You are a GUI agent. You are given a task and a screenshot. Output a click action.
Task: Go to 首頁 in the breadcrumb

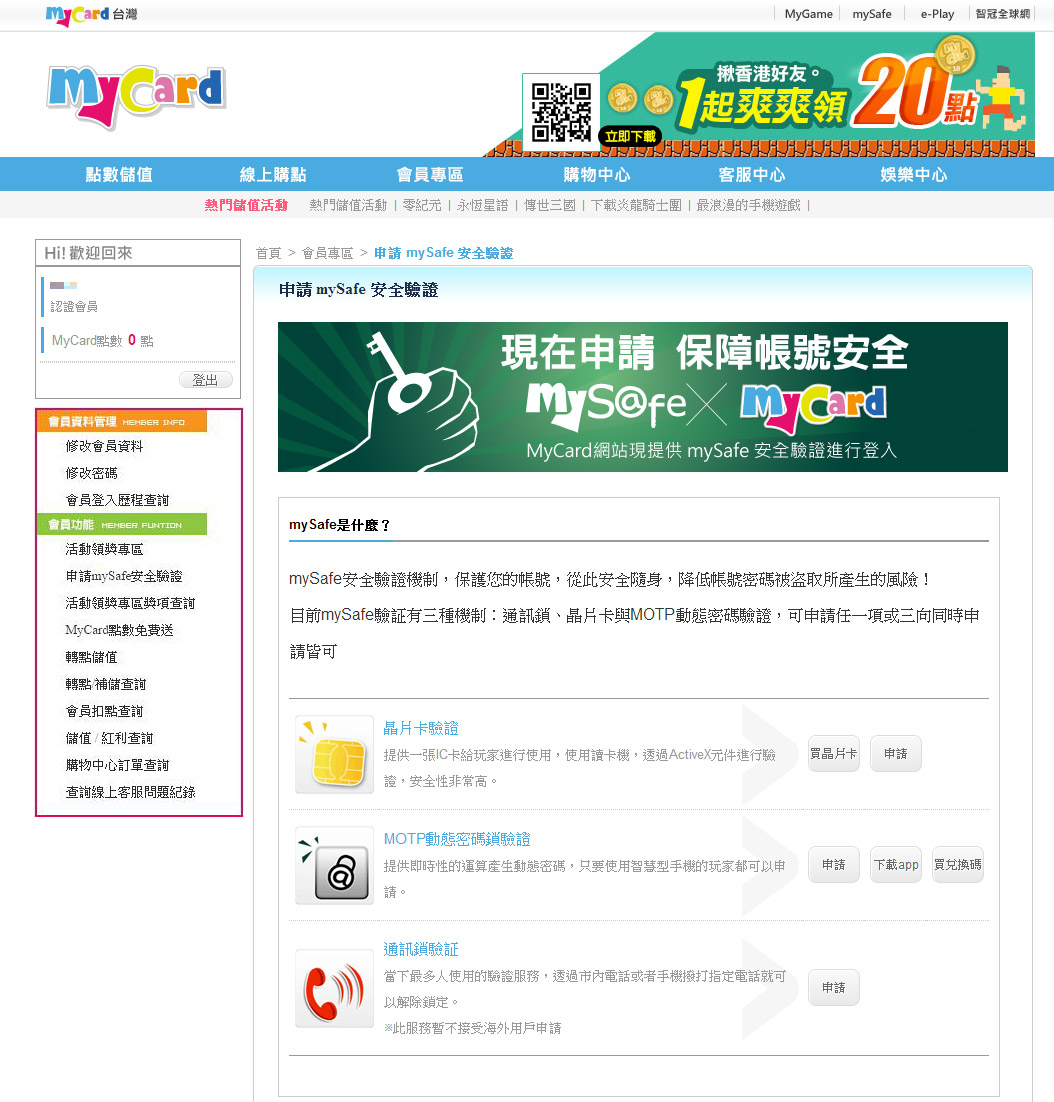pyautogui.click(x=268, y=253)
